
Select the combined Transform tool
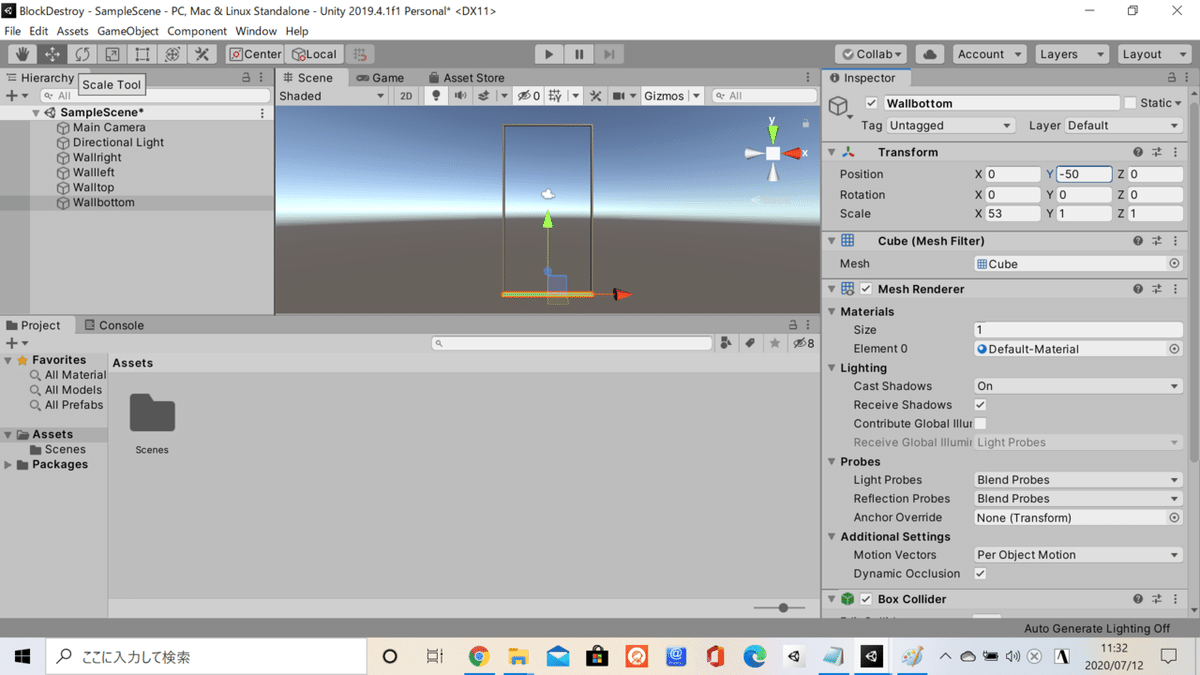tap(172, 54)
